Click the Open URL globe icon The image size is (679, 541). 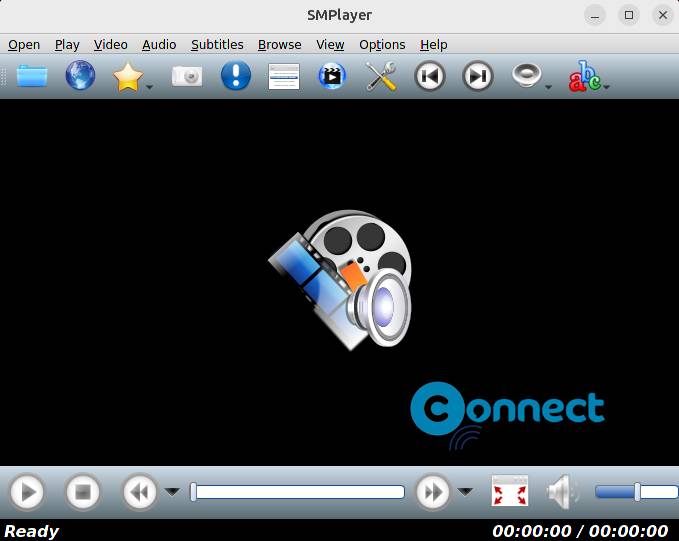80,76
